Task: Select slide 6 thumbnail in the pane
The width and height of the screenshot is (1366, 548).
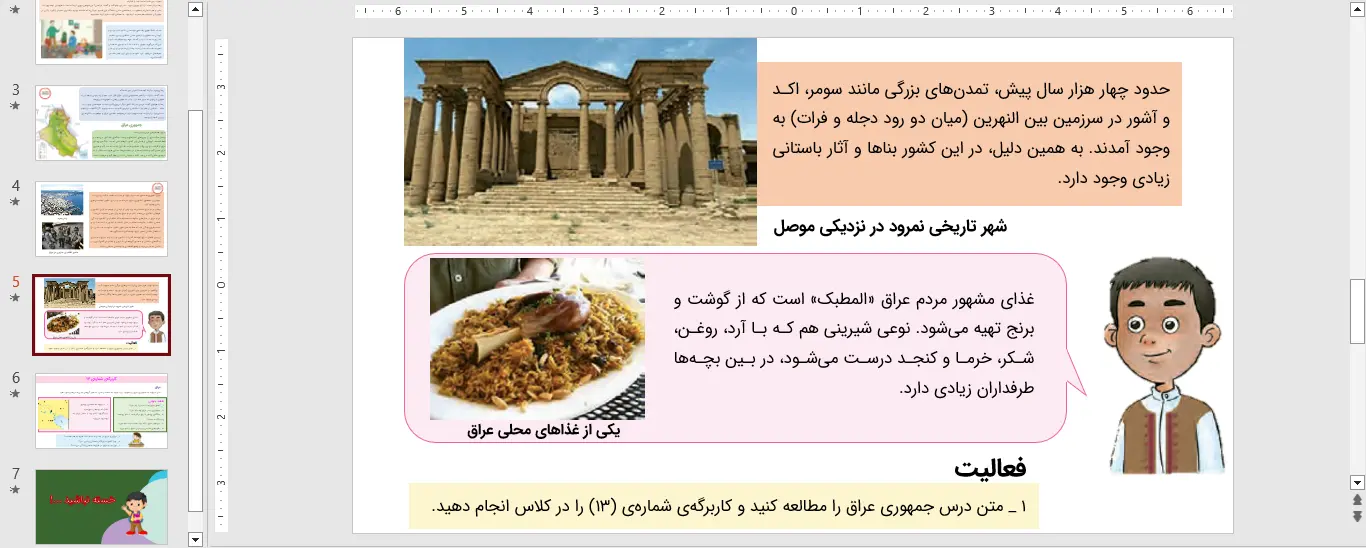Action: 102,411
